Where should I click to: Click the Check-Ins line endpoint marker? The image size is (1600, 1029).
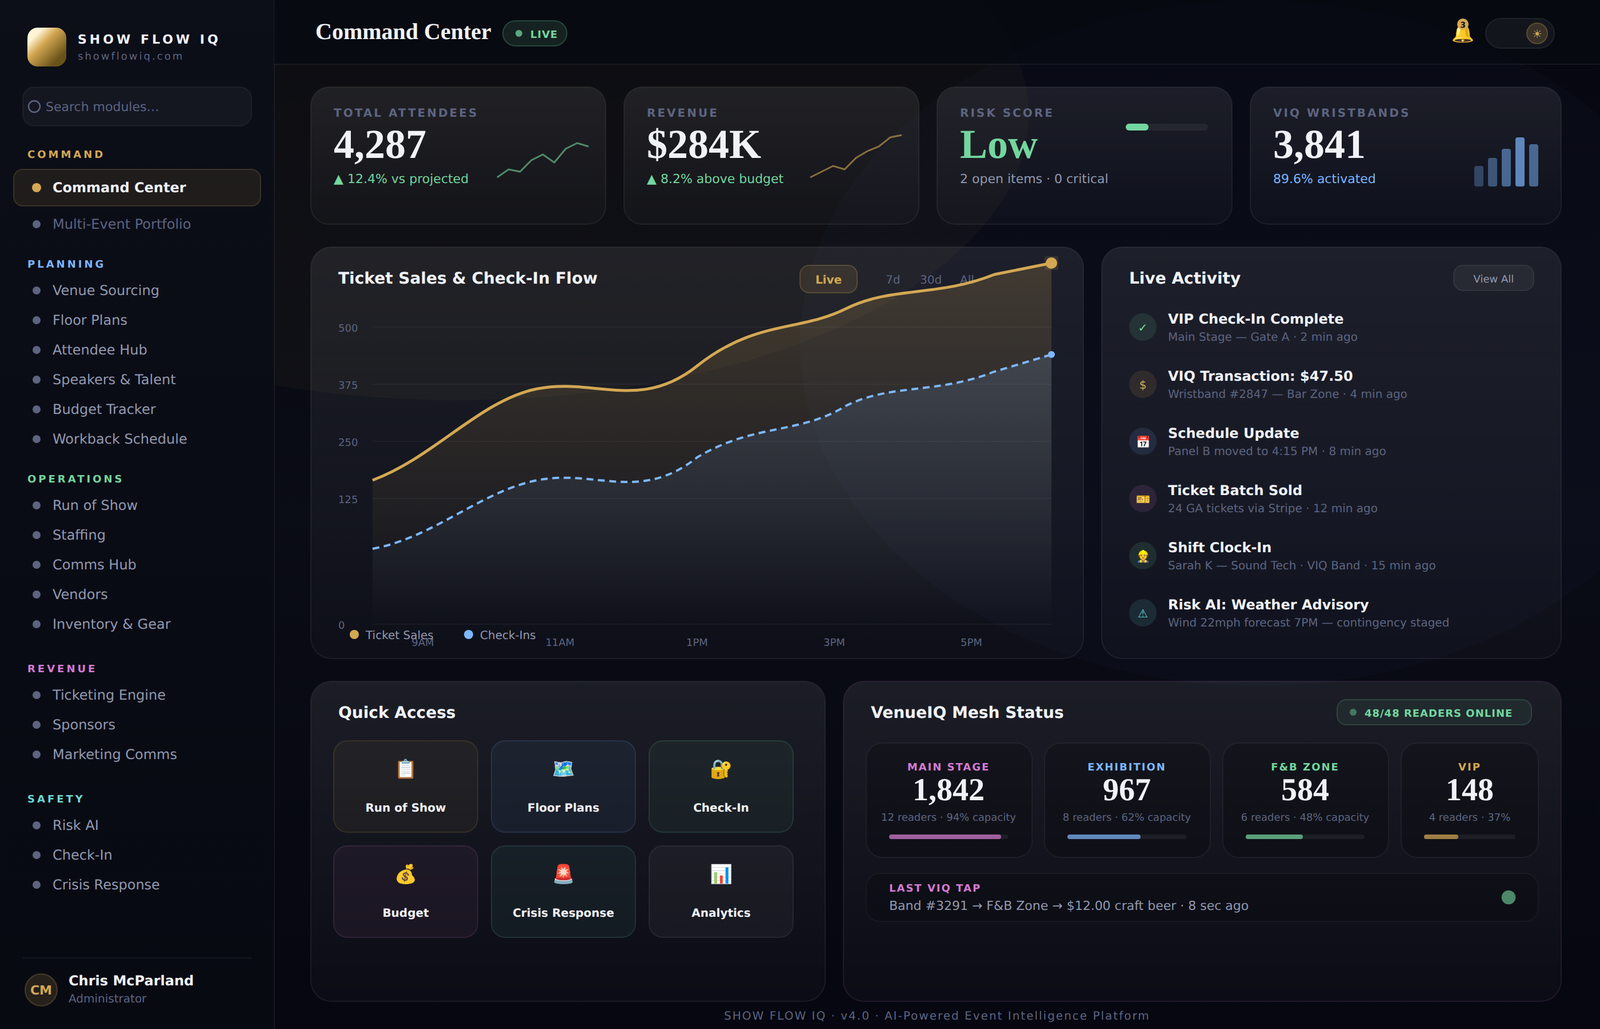[1051, 354]
